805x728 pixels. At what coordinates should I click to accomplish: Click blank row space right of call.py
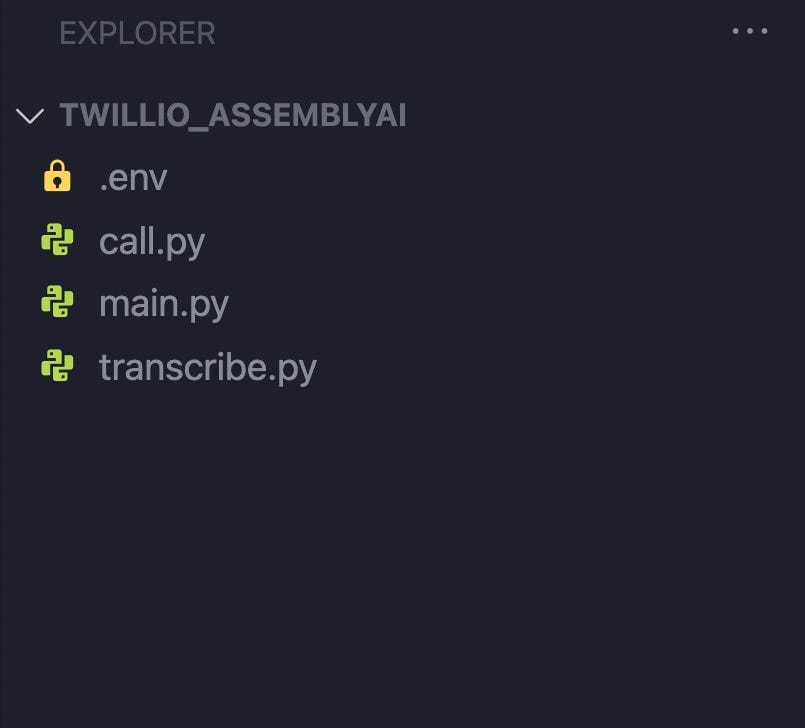click(x=500, y=242)
